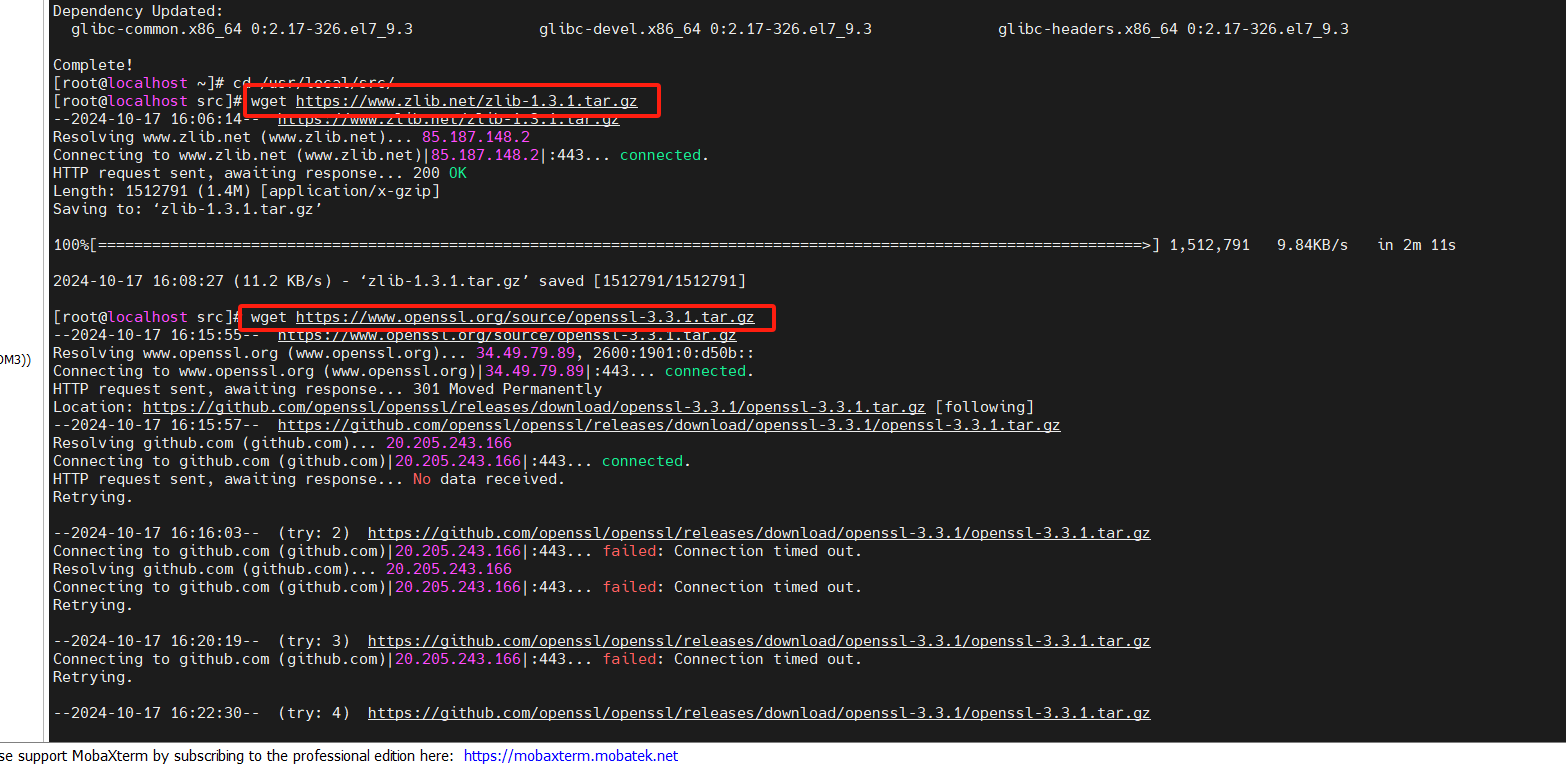Viewport: 1566px width, 766px height.
Task: Click the openssl IP 34.49.79.89 on the Resolving line
Action: 525,353
